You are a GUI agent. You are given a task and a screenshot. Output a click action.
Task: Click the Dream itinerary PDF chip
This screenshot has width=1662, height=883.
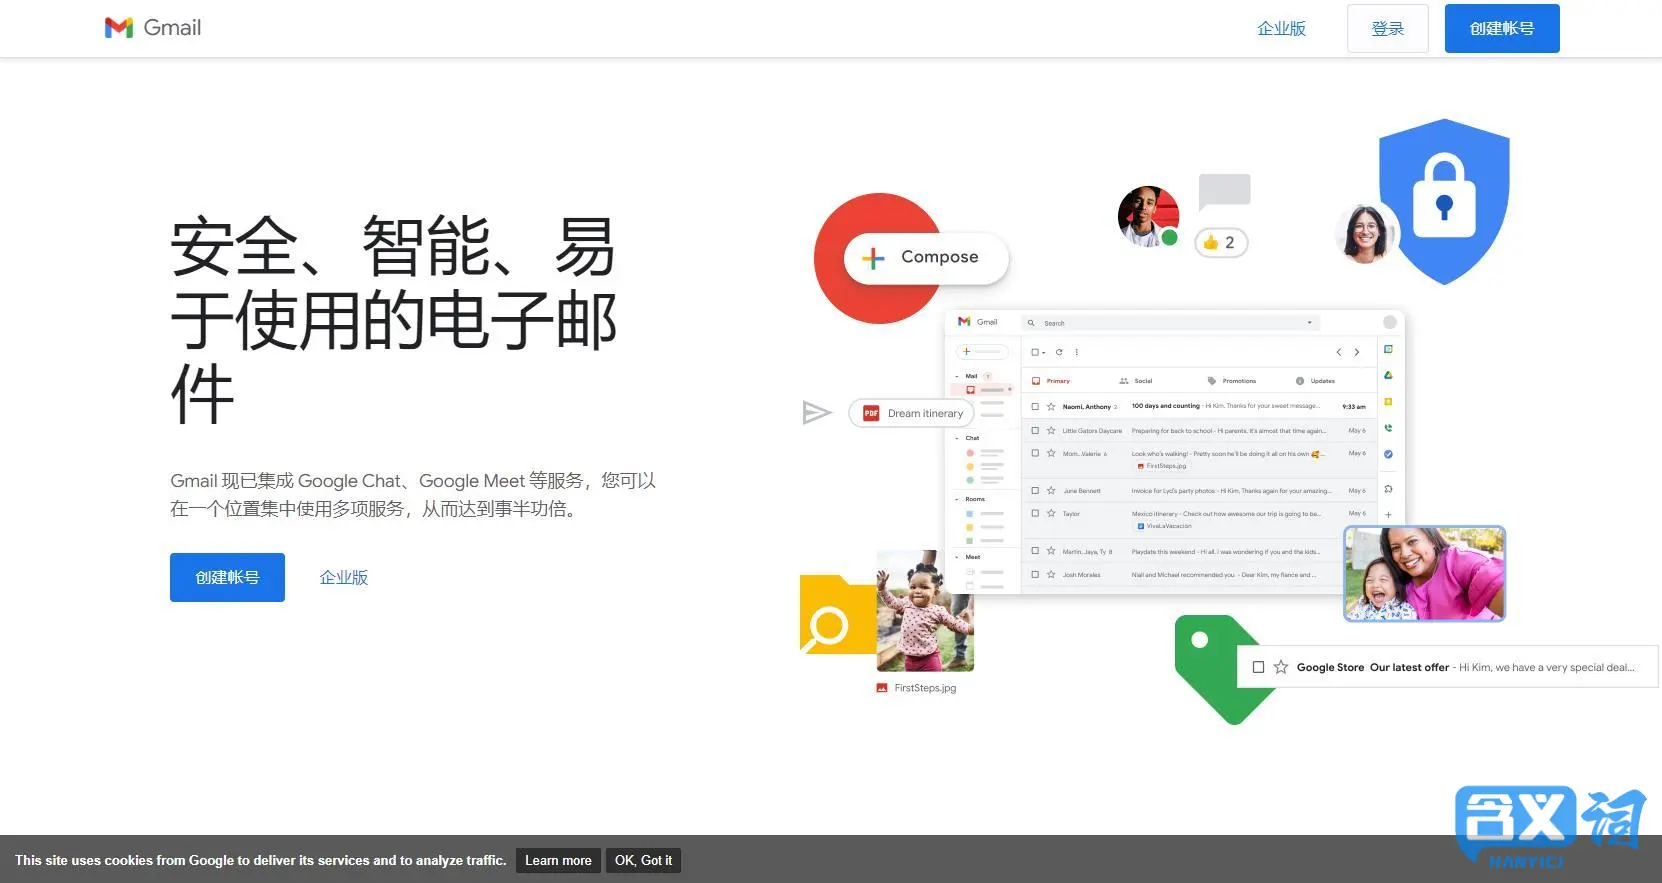pos(913,413)
